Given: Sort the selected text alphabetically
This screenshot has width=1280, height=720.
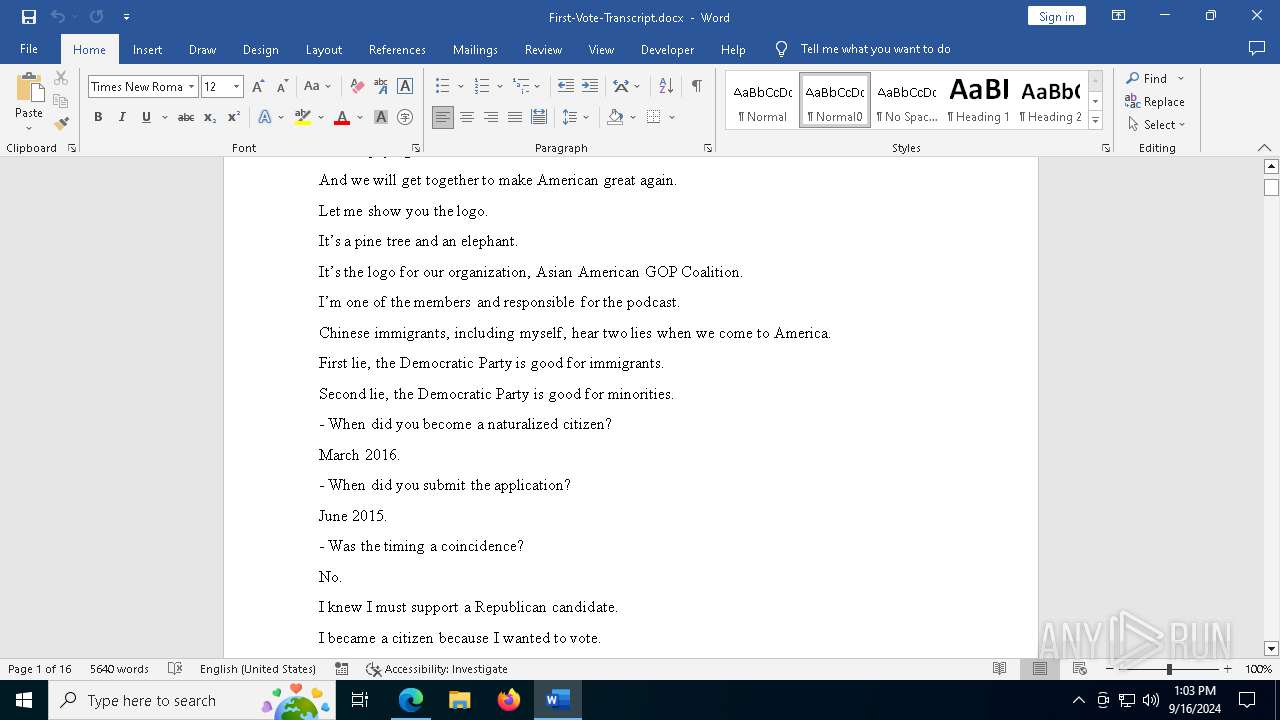Looking at the screenshot, I should pos(666,87).
